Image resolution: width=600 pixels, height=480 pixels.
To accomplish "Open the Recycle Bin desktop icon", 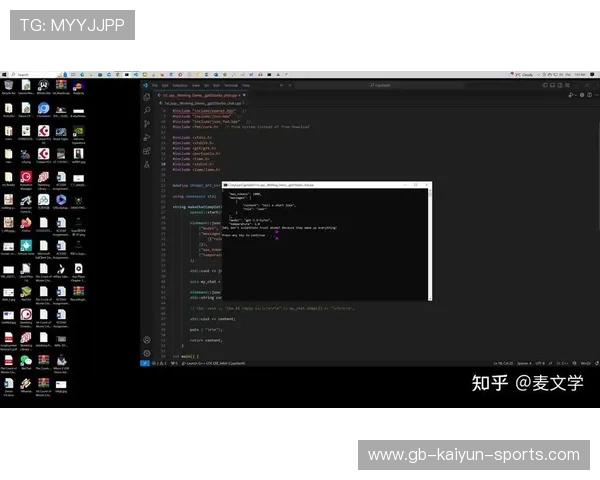I will click(9, 86).
